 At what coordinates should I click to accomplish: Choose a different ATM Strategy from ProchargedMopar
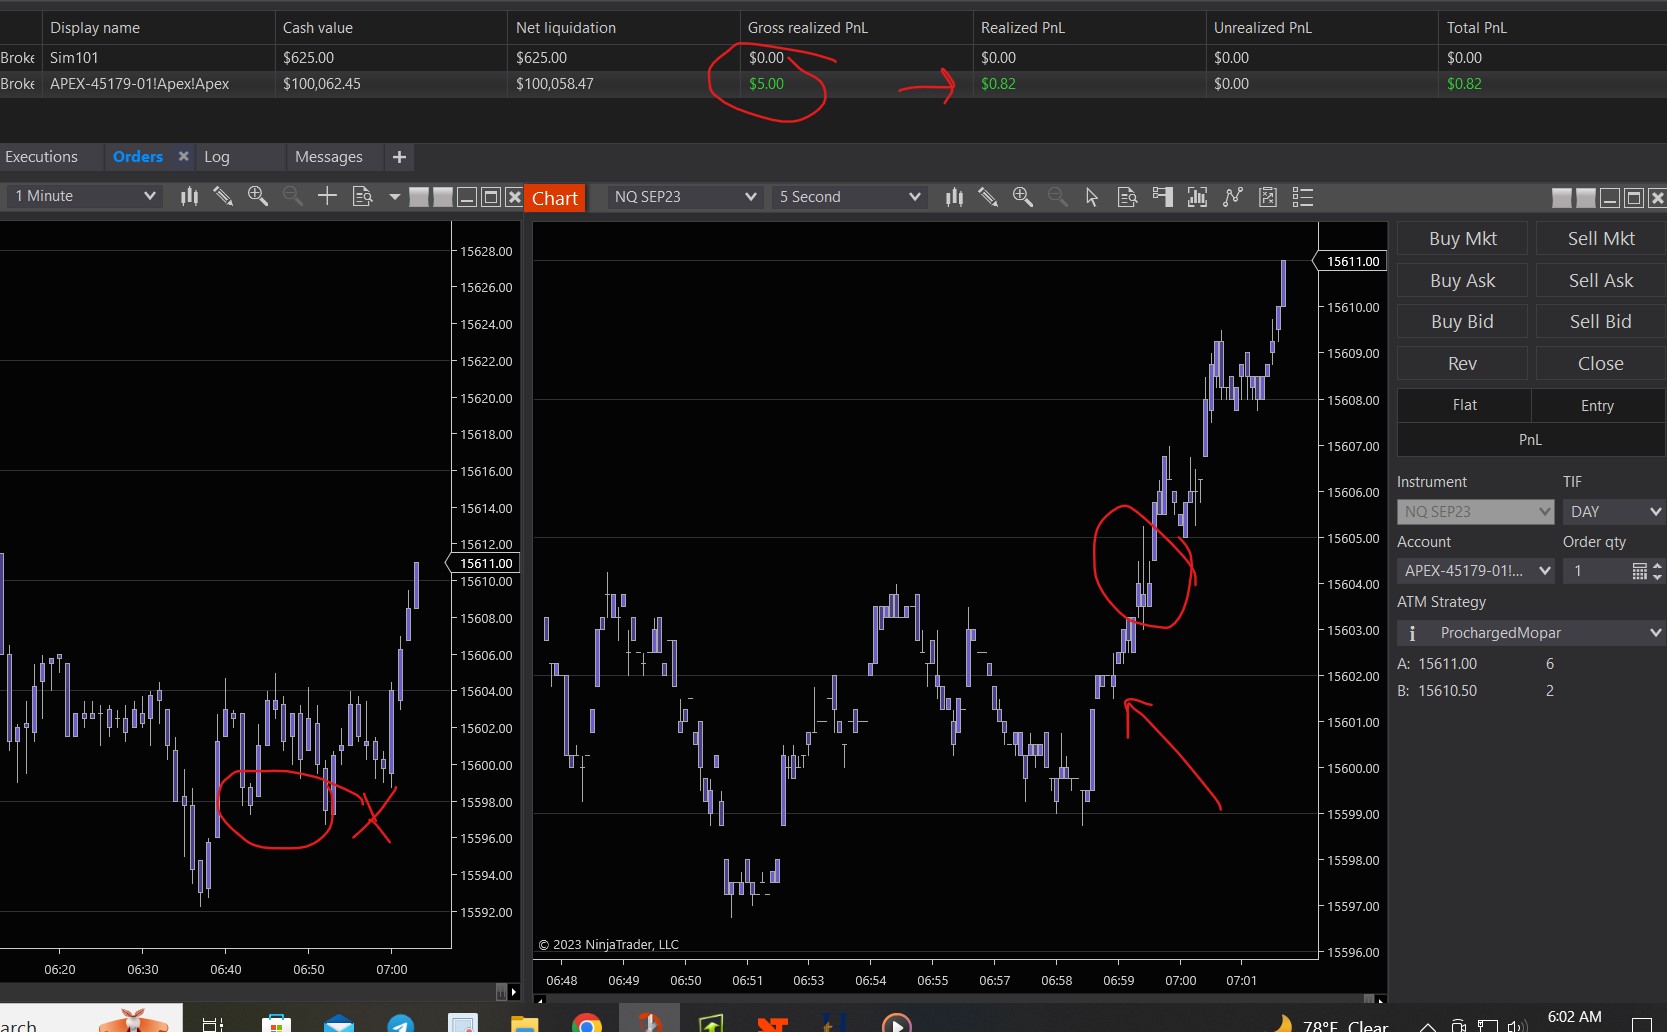pyautogui.click(x=1531, y=633)
